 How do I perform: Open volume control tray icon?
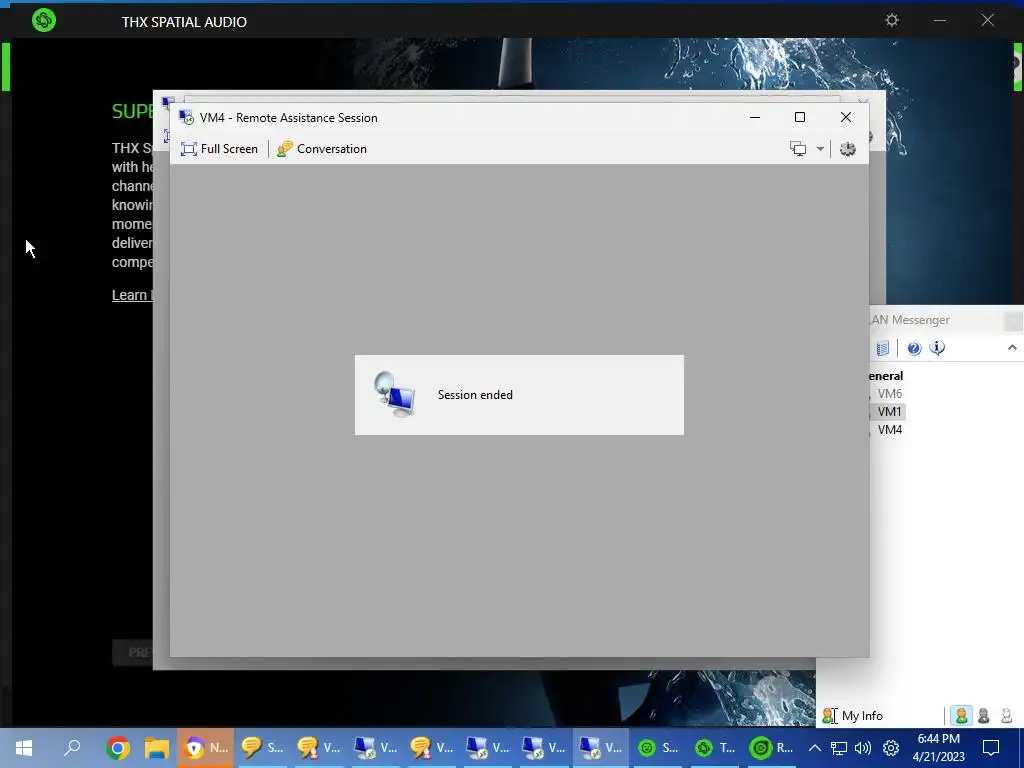(863, 748)
